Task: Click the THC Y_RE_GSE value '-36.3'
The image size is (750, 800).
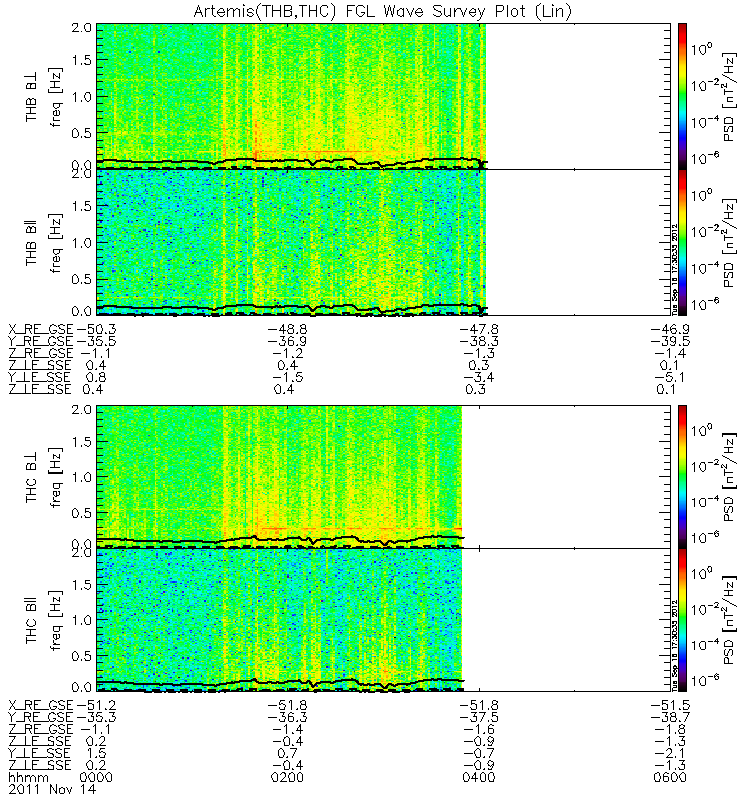Action: click(x=287, y=717)
